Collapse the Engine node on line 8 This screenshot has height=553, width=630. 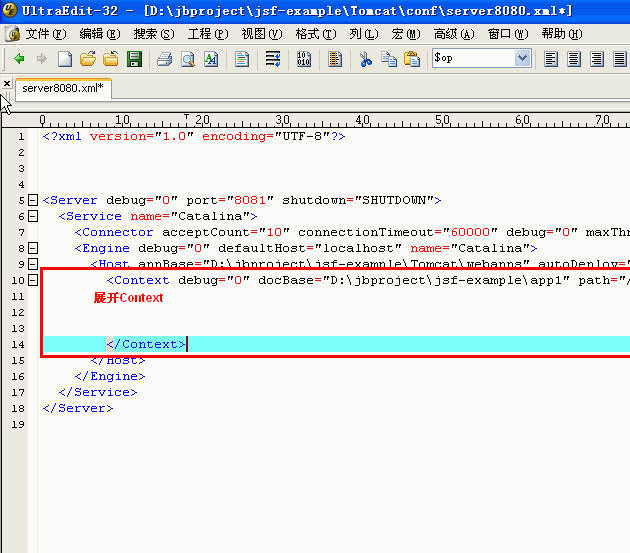tap(33, 248)
